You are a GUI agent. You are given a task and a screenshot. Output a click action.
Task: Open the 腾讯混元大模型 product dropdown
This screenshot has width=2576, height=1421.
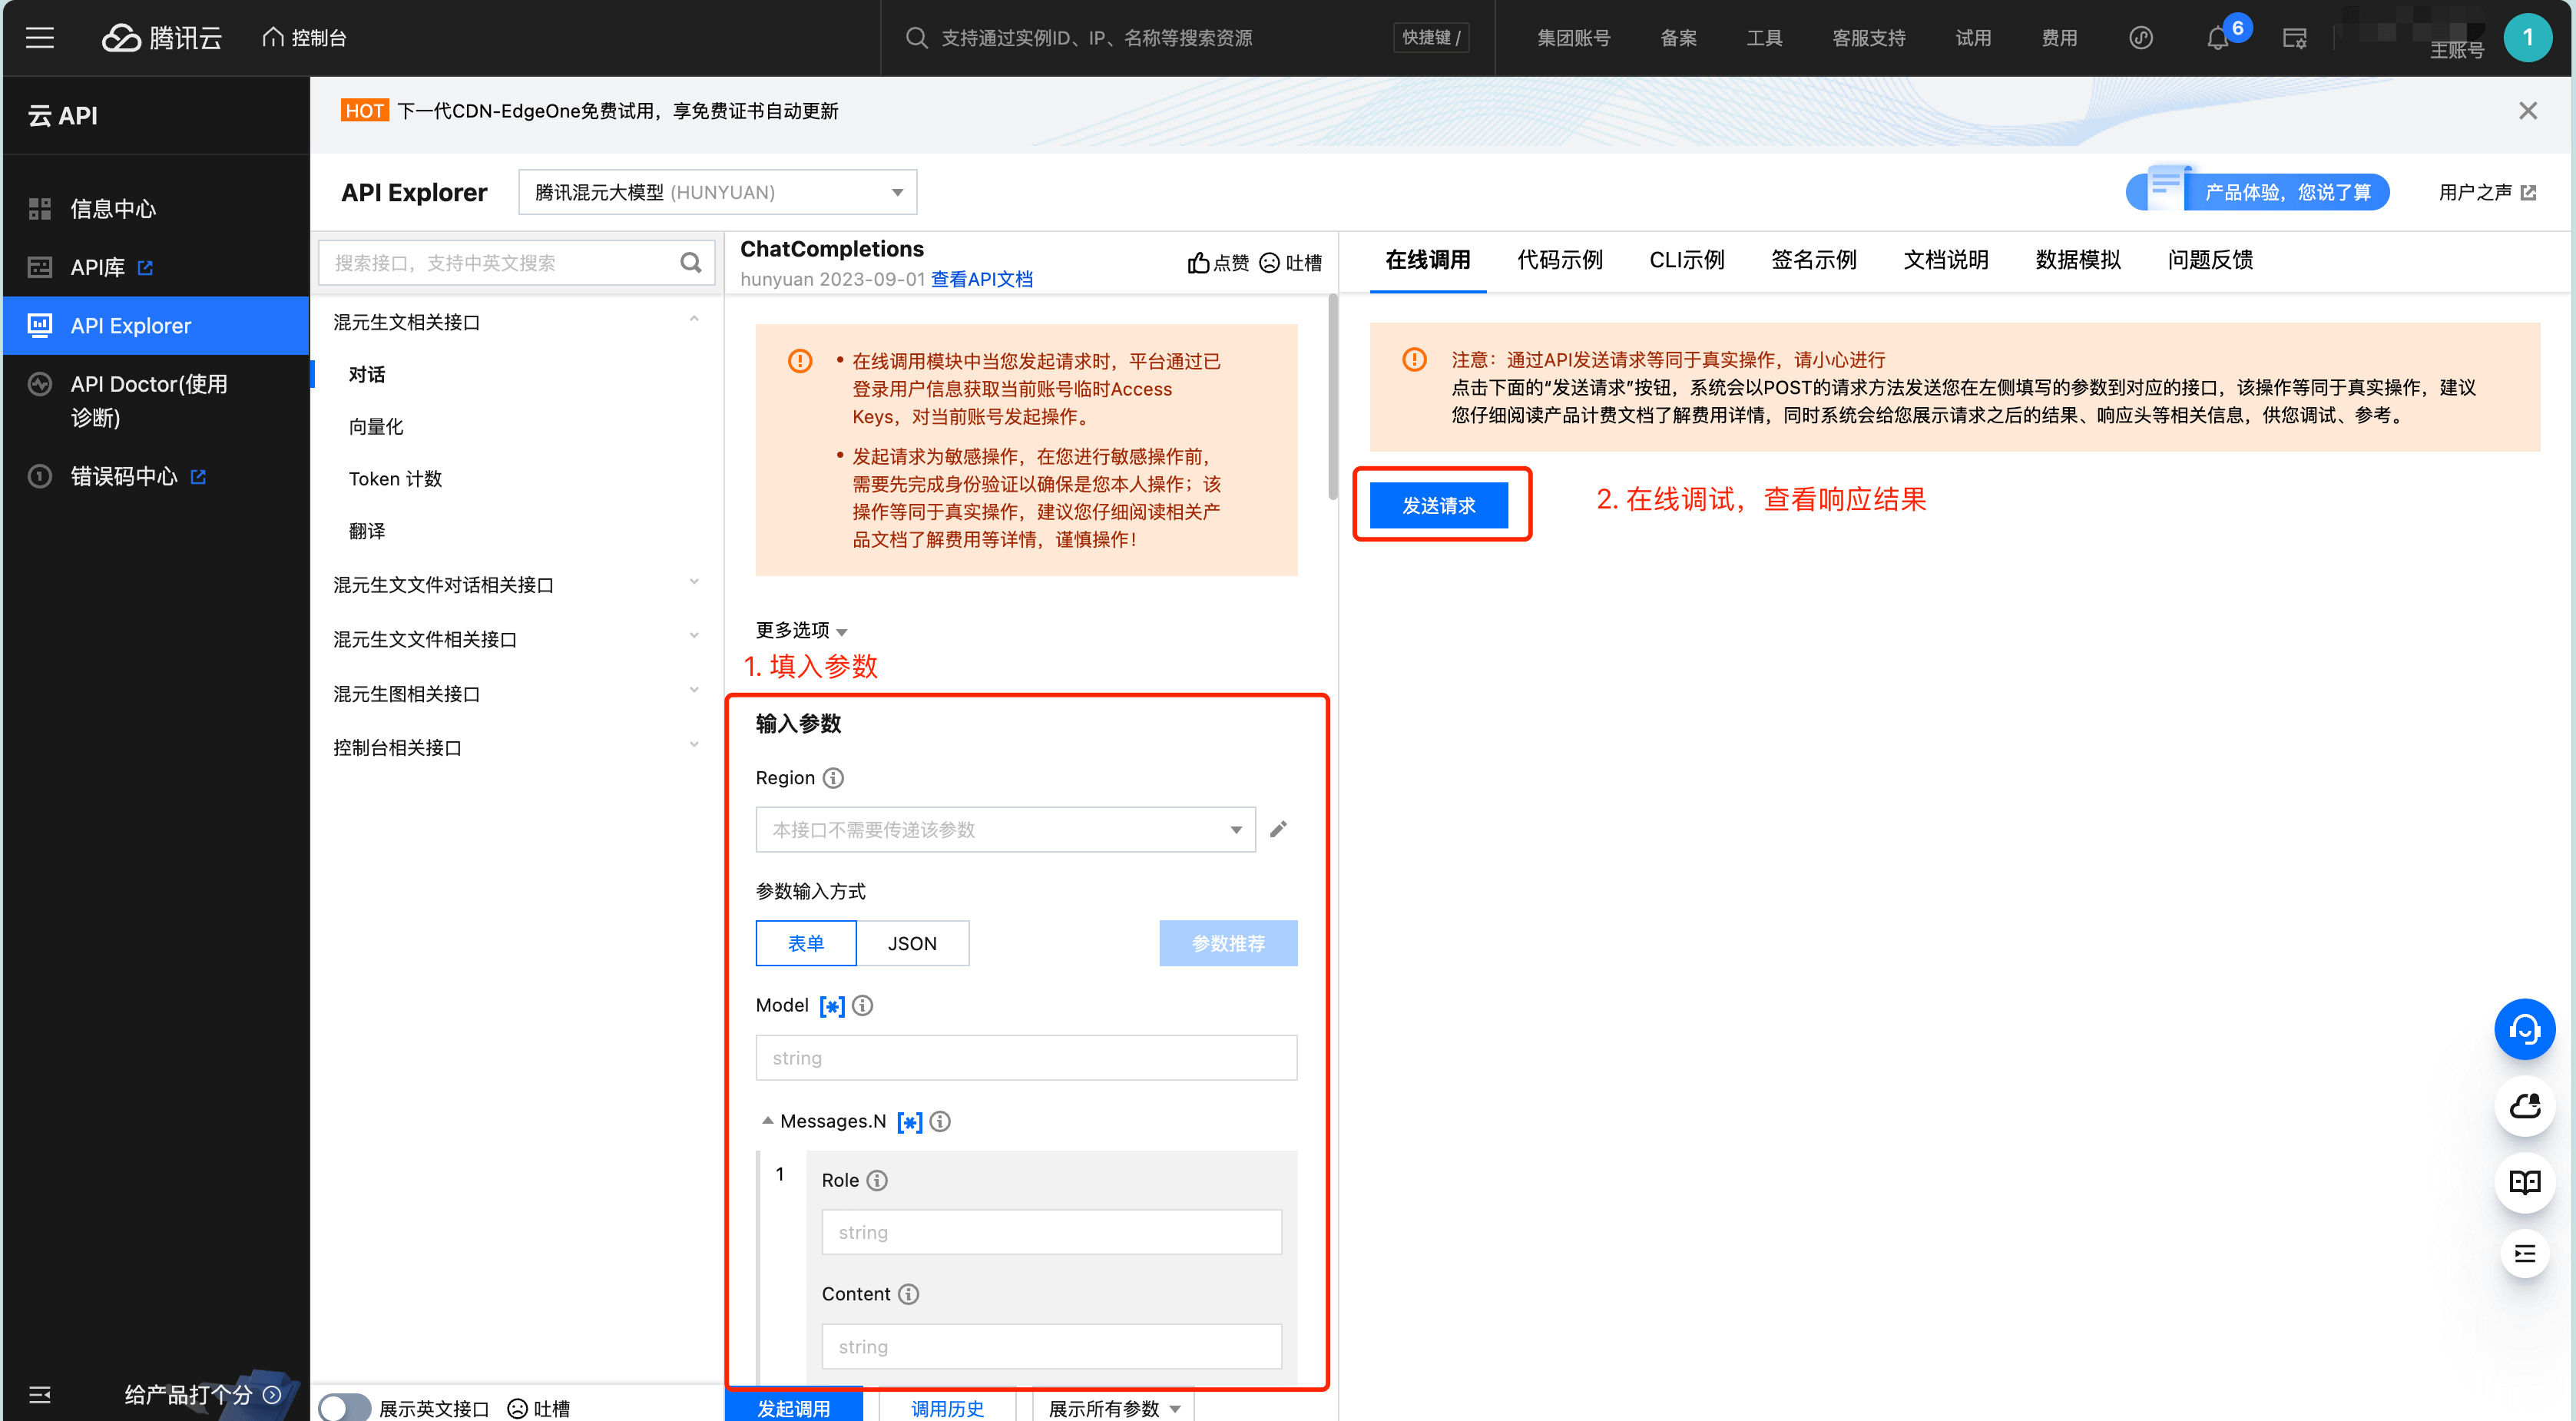716,191
